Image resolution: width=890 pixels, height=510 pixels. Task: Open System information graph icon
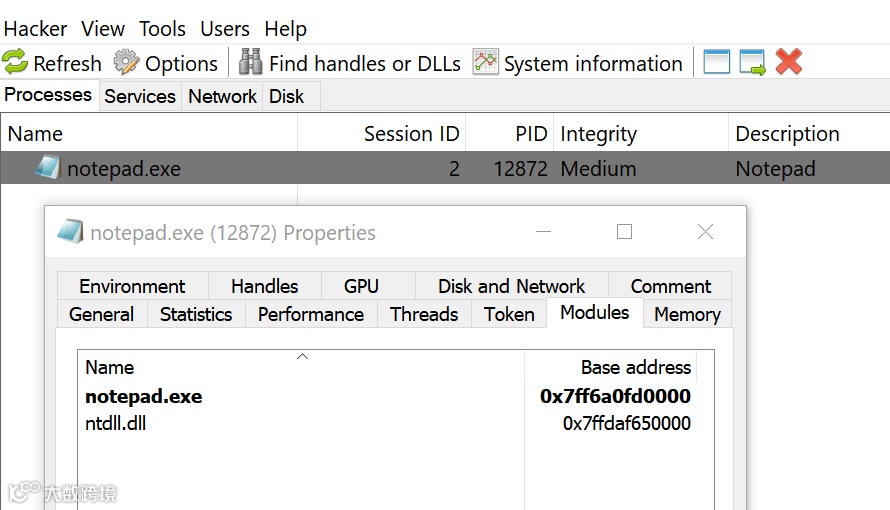485,63
